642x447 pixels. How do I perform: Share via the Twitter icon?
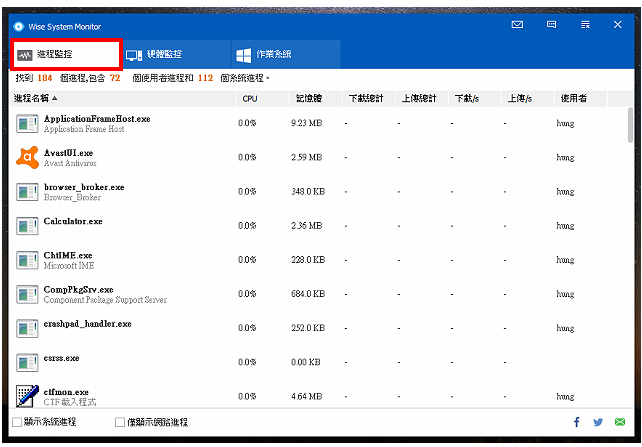[x=598, y=422]
